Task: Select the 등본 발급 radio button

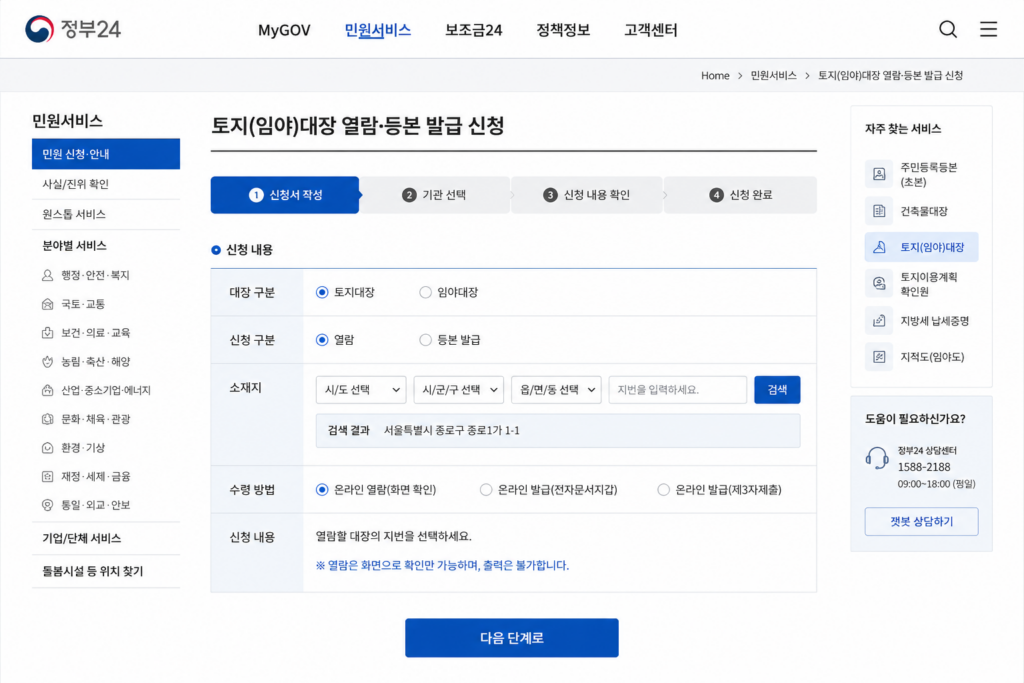Action: click(x=425, y=340)
